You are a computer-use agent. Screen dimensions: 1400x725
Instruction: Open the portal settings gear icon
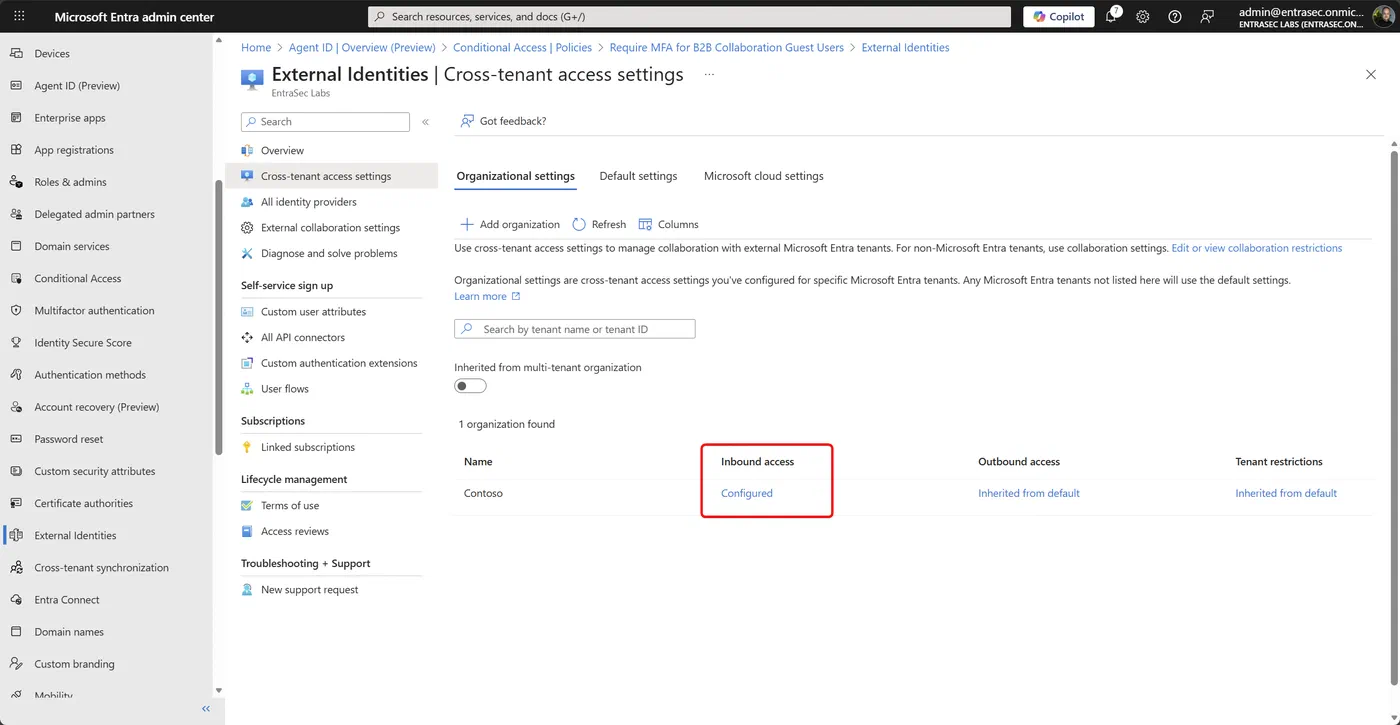click(1143, 17)
